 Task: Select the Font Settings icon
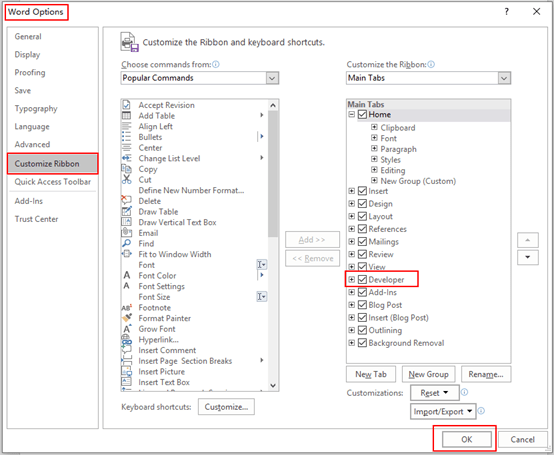tap(126, 286)
